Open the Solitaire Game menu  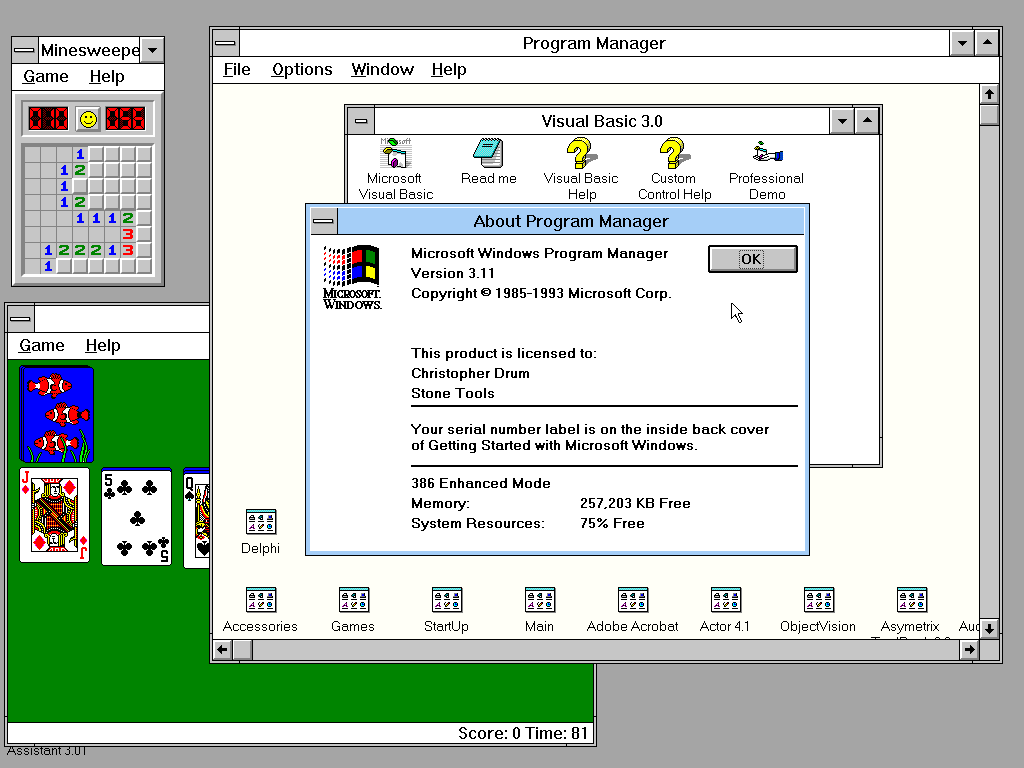(x=41, y=345)
